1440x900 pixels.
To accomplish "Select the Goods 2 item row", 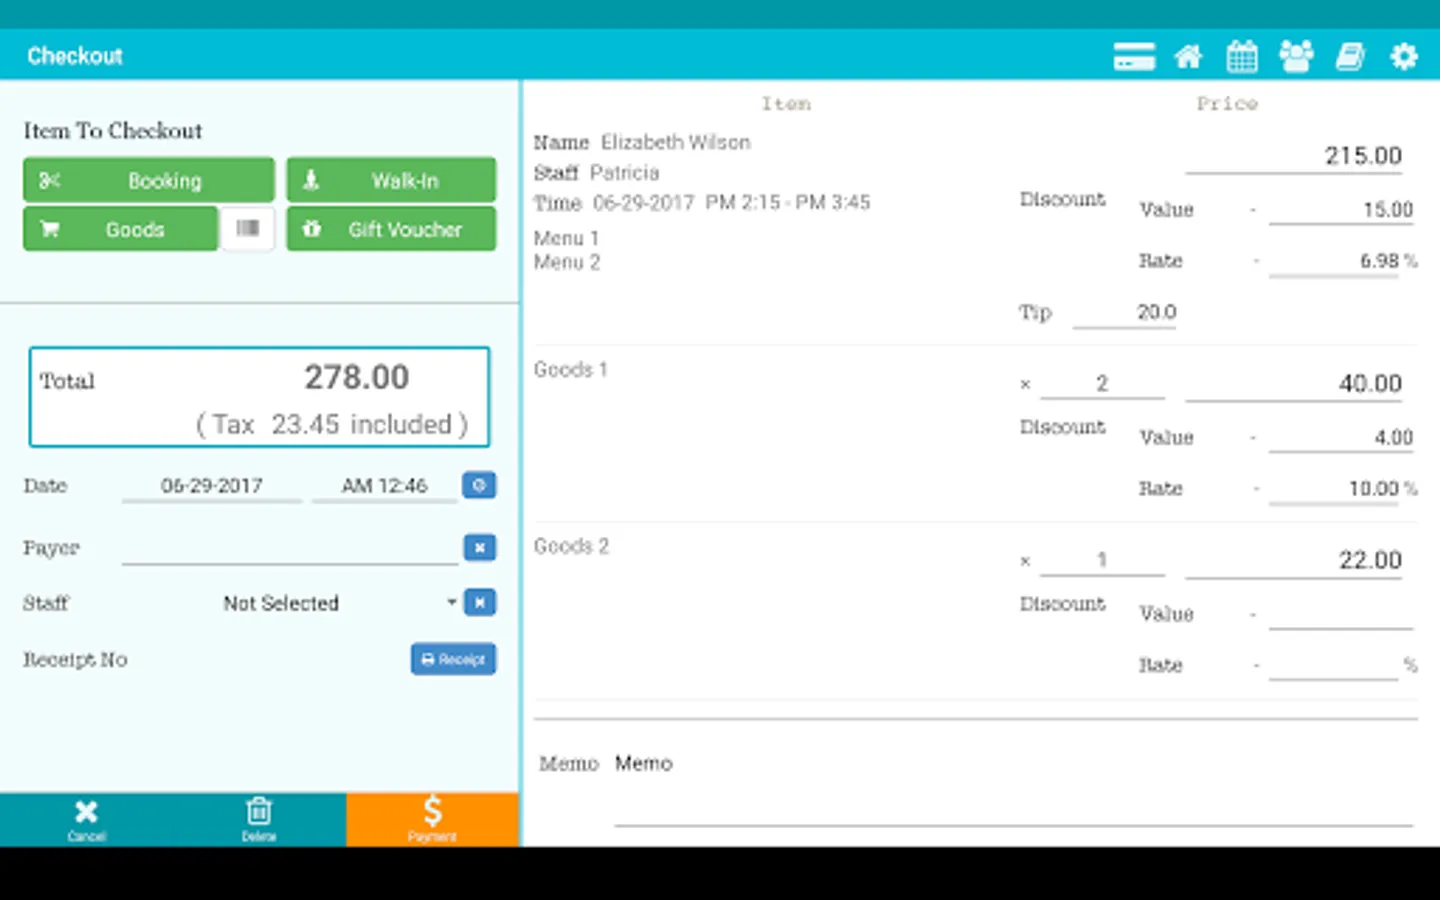I will tap(571, 546).
